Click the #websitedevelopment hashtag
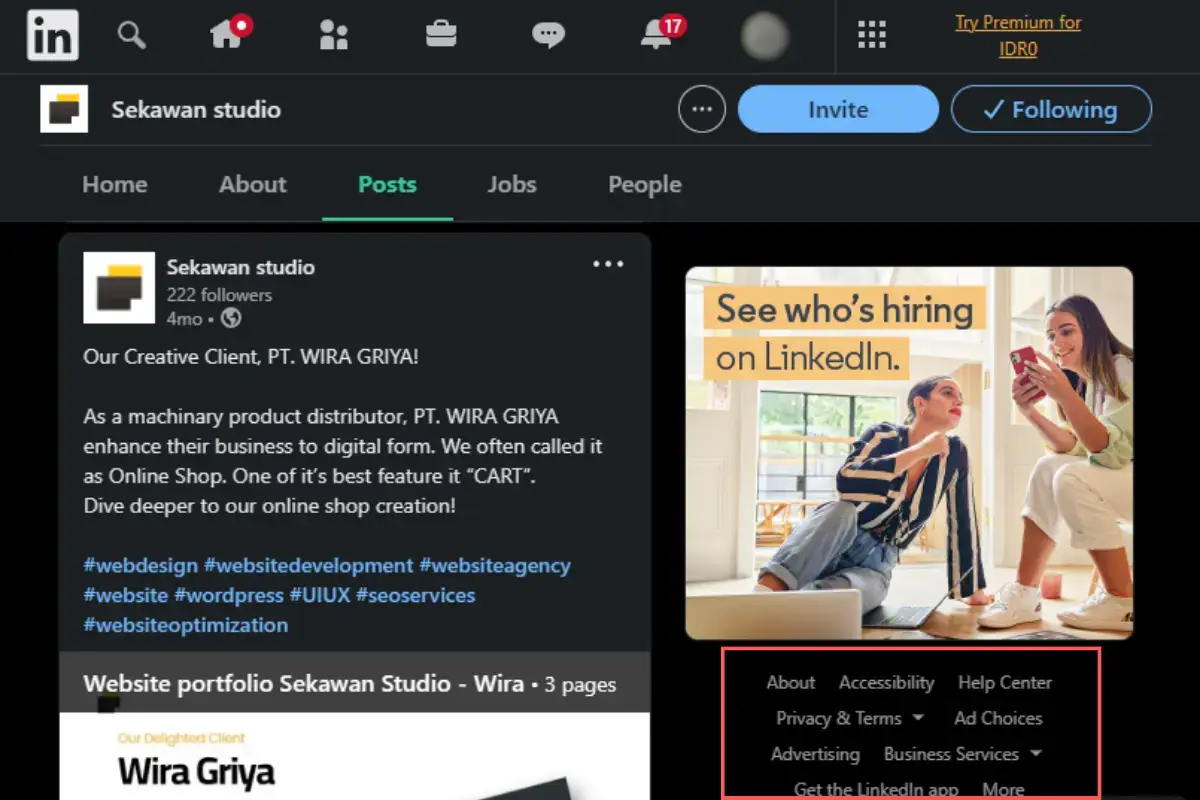The width and height of the screenshot is (1200, 800). point(308,565)
